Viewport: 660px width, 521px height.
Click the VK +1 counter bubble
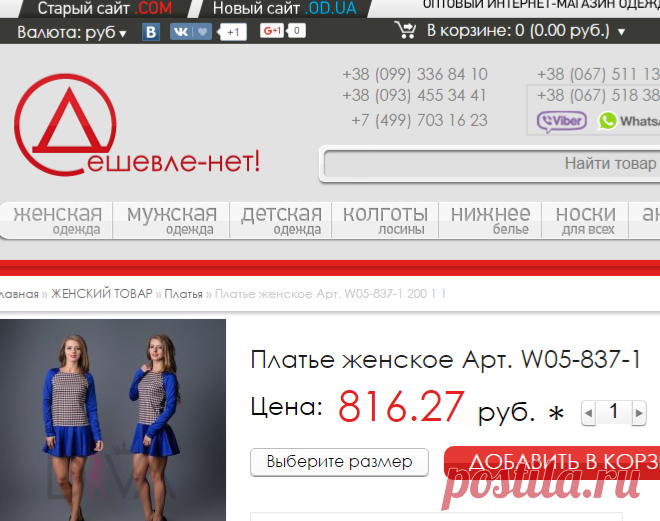pos(232,32)
